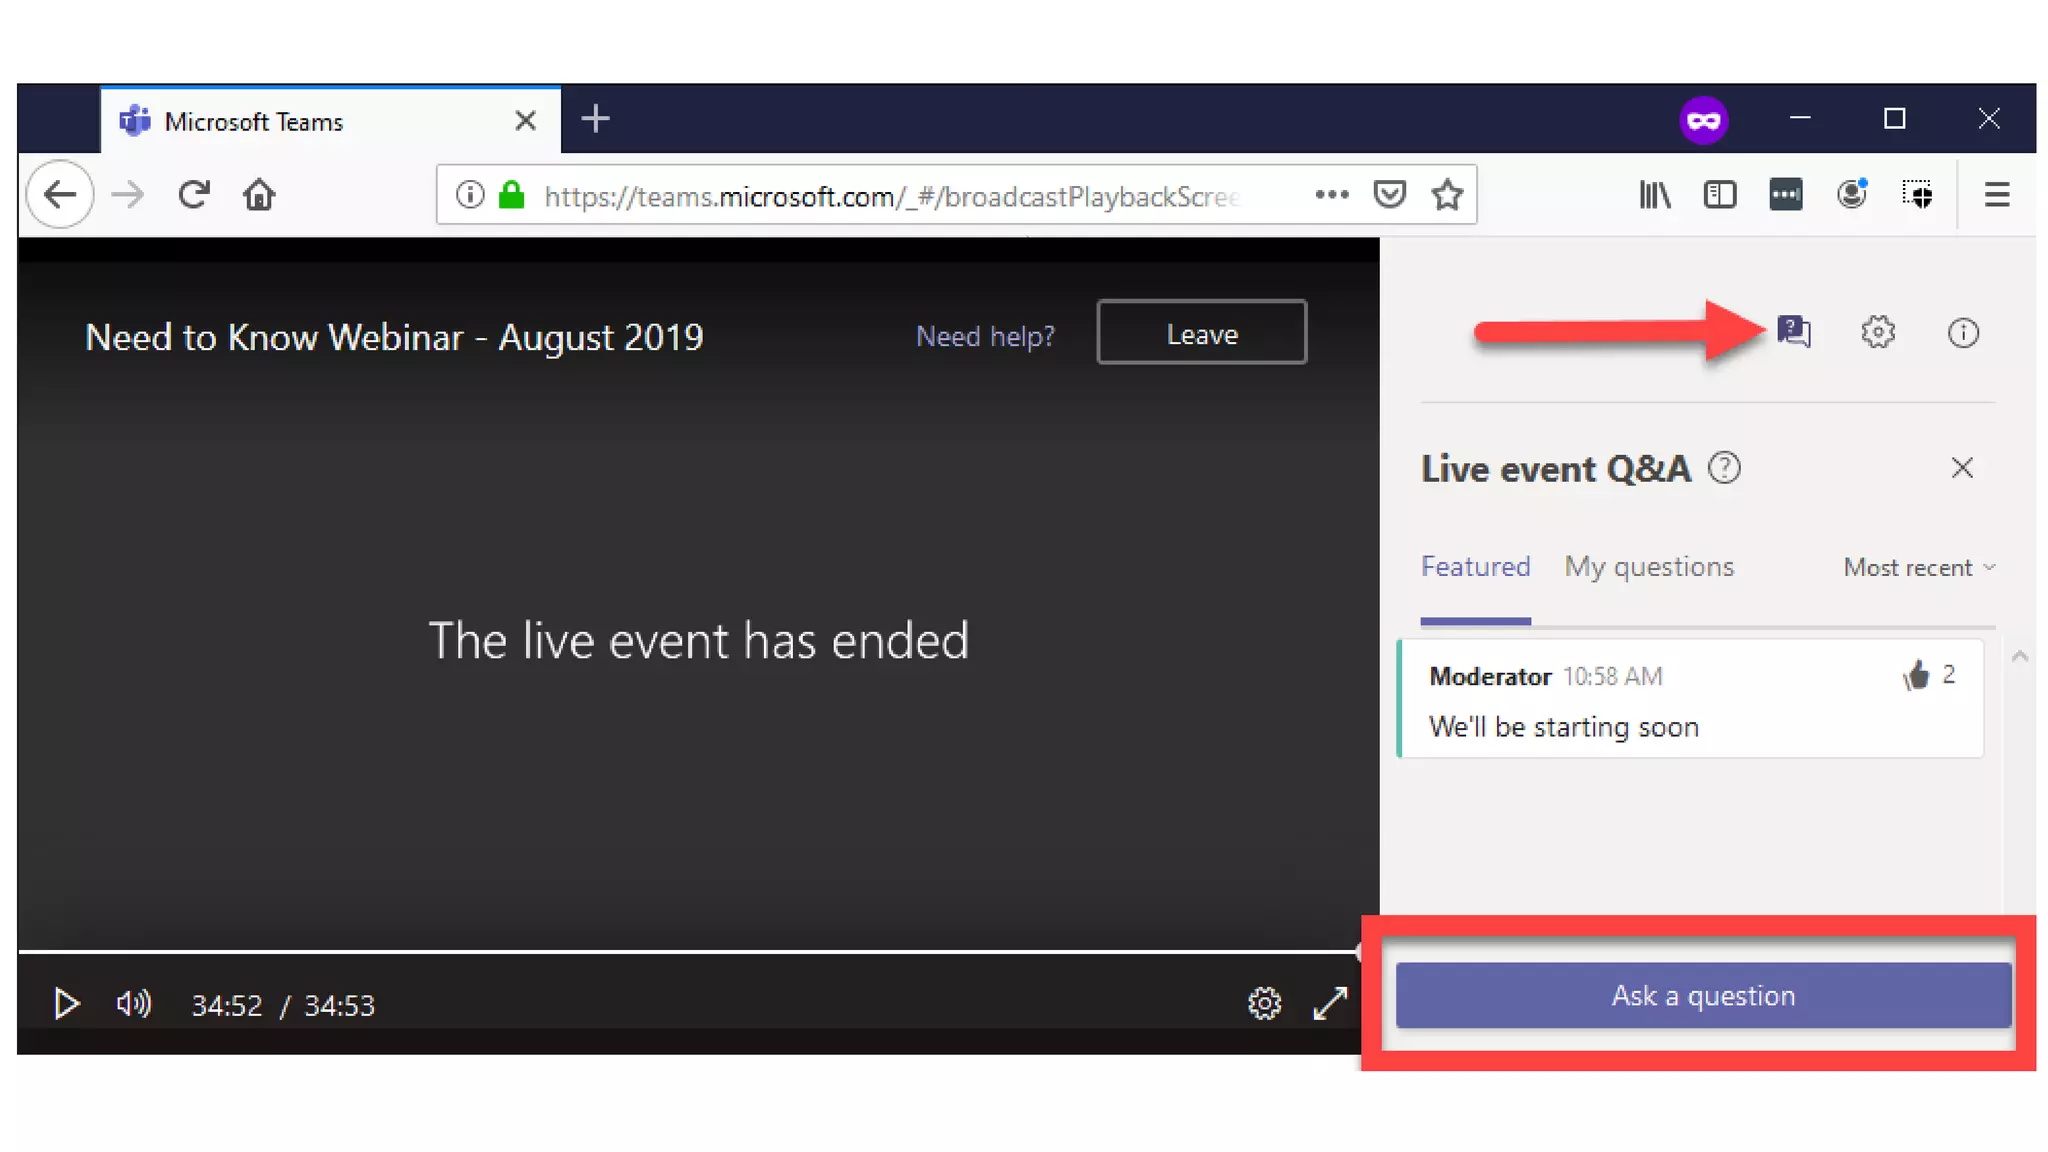Mute the video volume speaker
The height and width of the screenshot is (1152, 2048).
(133, 1003)
